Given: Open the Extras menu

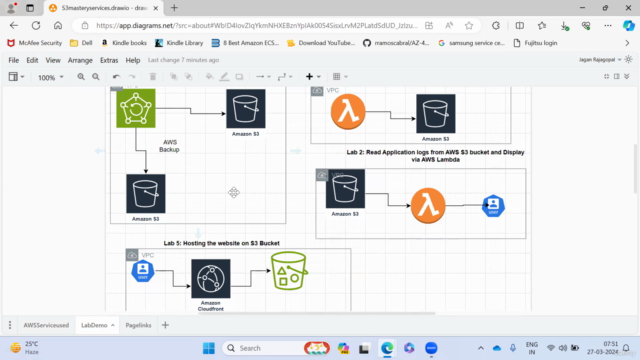Looking at the screenshot, I should (x=109, y=60).
